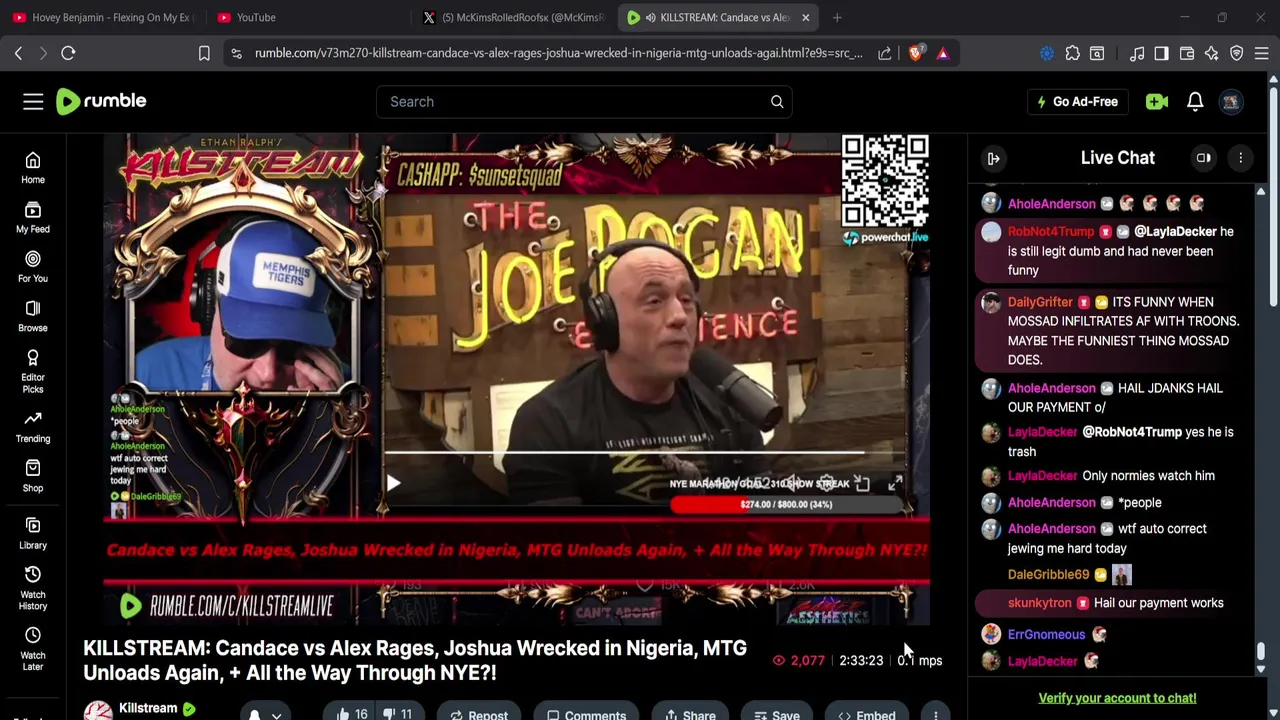This screenshot has width=1280, height=720.
Task: Click the video seek bar
Action: 645,453
